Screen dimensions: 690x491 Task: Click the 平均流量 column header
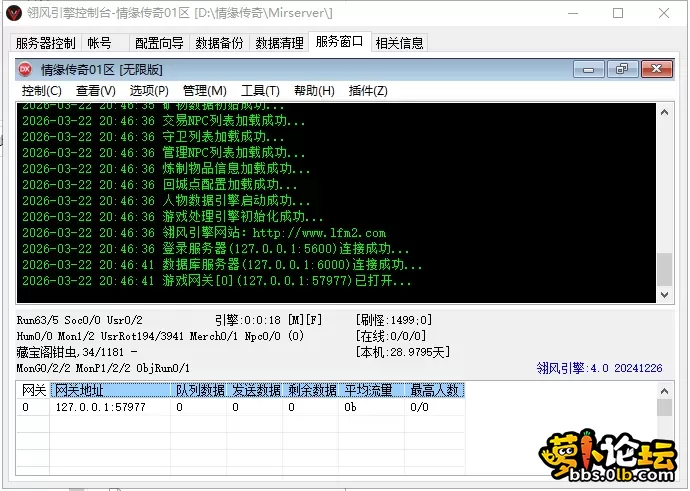[x=371, y=390]
